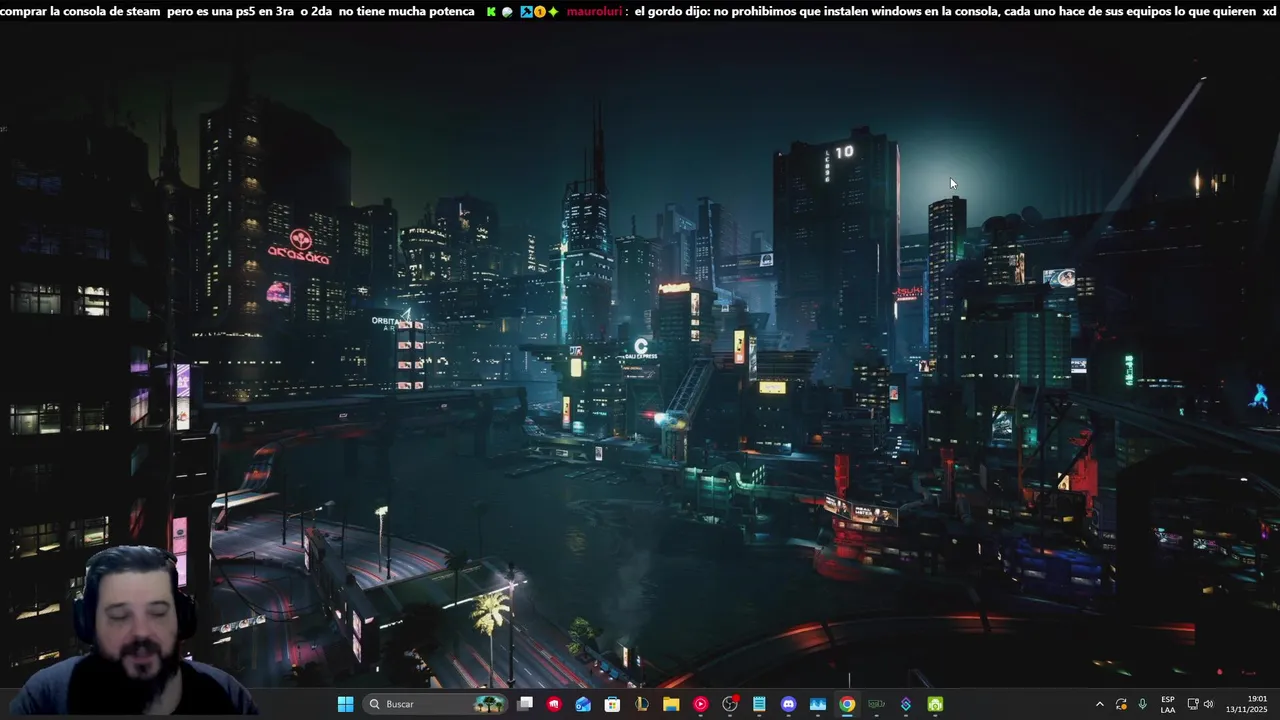This screenshot has width=1280, height=720.
Task: Switch to Discord from the taskbar
Action: click(788, 704)
